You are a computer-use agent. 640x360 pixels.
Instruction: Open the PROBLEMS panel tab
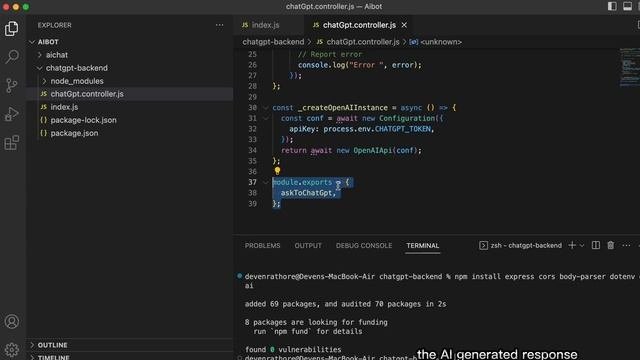tap(262, 246)
